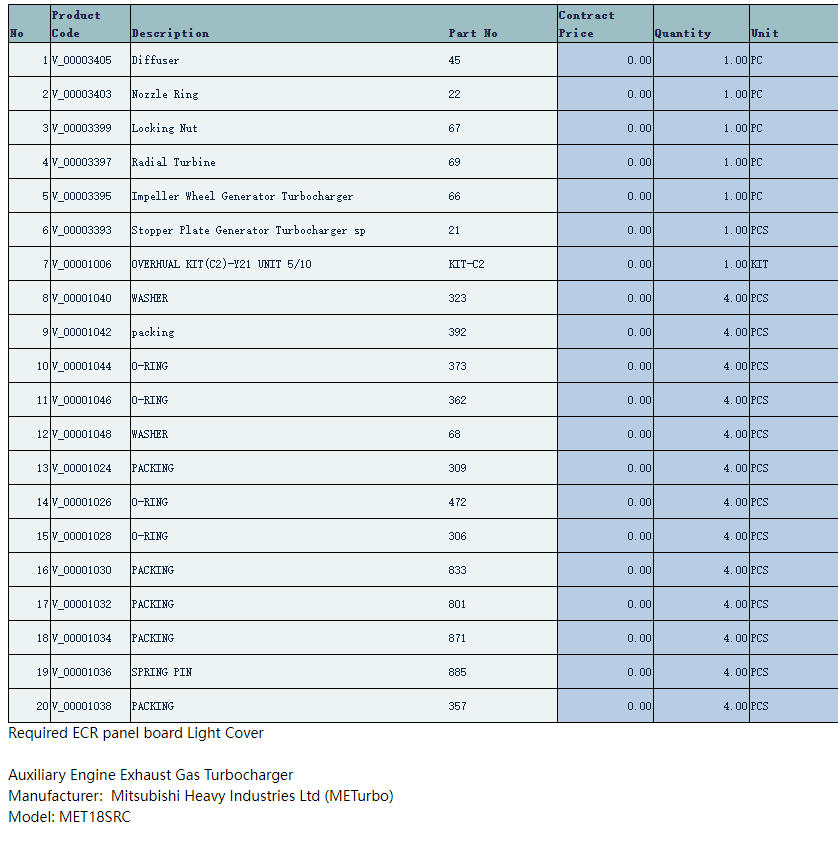Click the Locking Nut description cell
The width and height of the screenshot is (838, 846).
click(x=165, y=128)
